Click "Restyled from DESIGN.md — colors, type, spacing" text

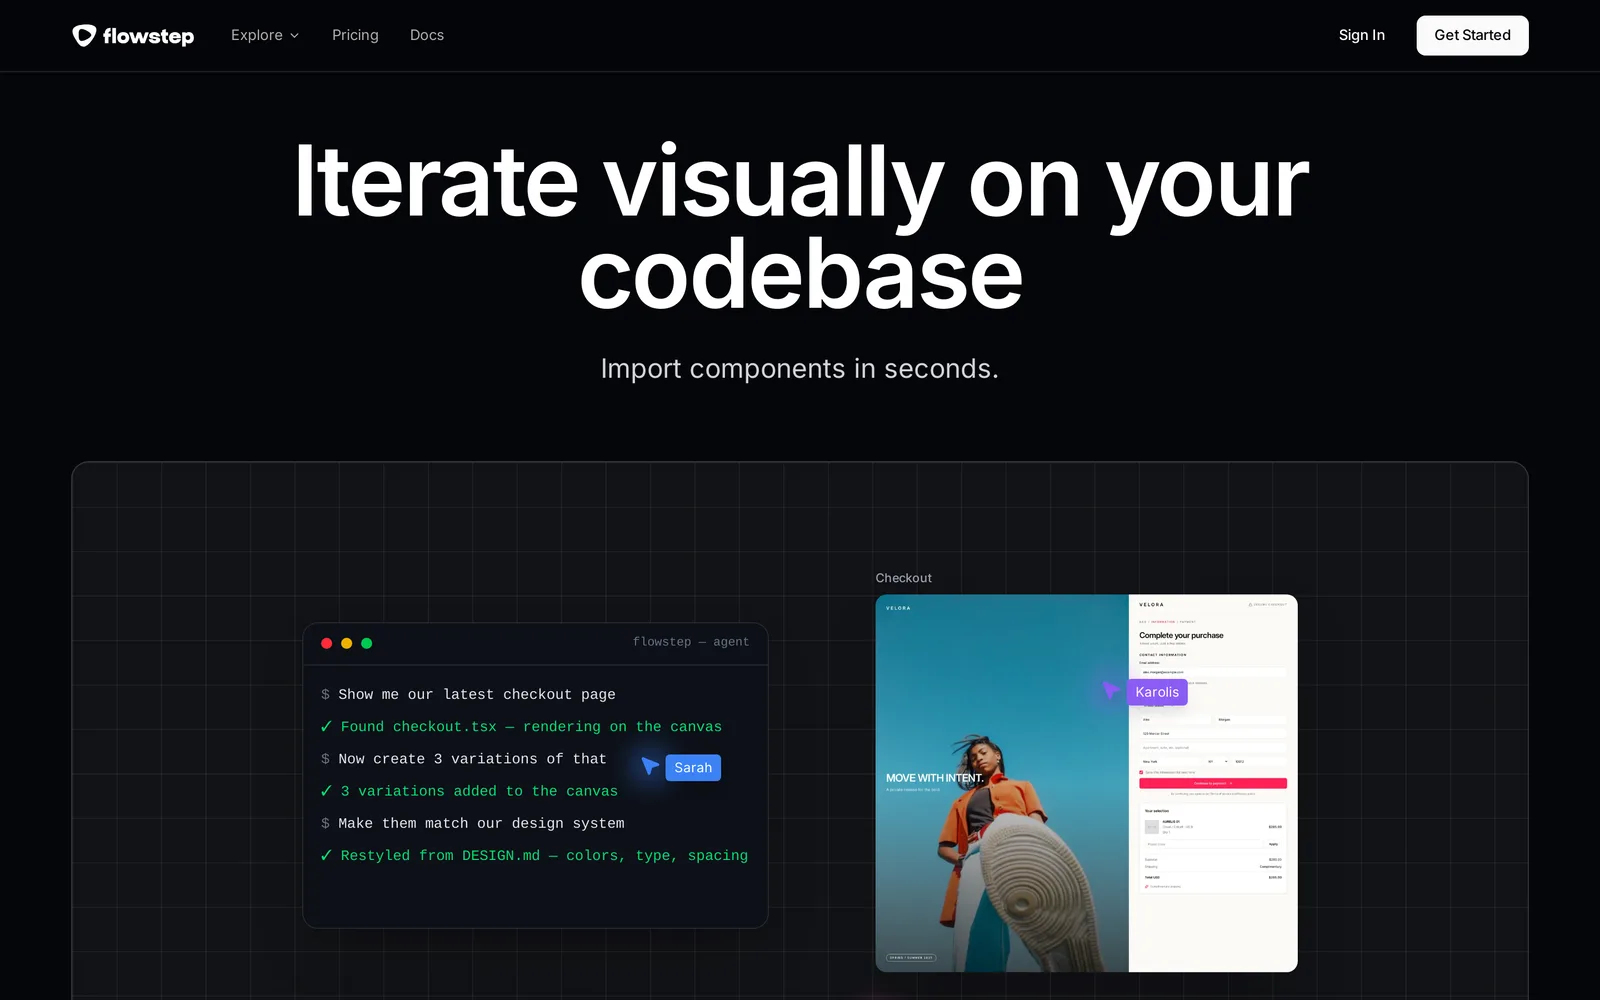coord(544,855)
